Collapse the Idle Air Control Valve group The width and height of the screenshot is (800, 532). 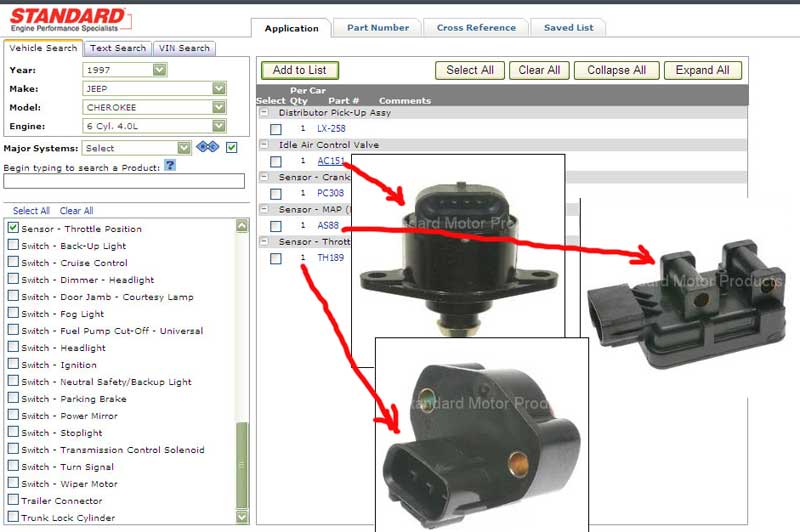pyautogui.click(x=266, y=145)
